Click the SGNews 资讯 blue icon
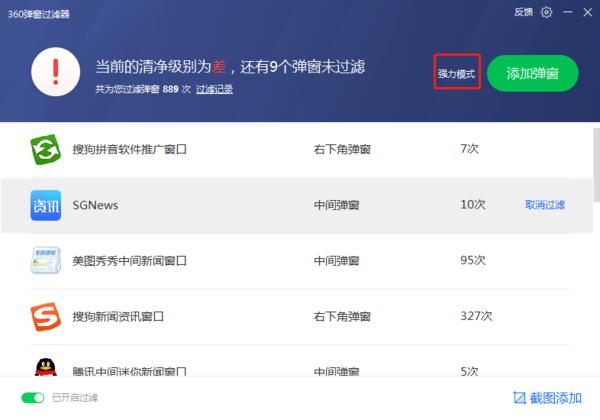600x420 pixels. tap(46, 205)
